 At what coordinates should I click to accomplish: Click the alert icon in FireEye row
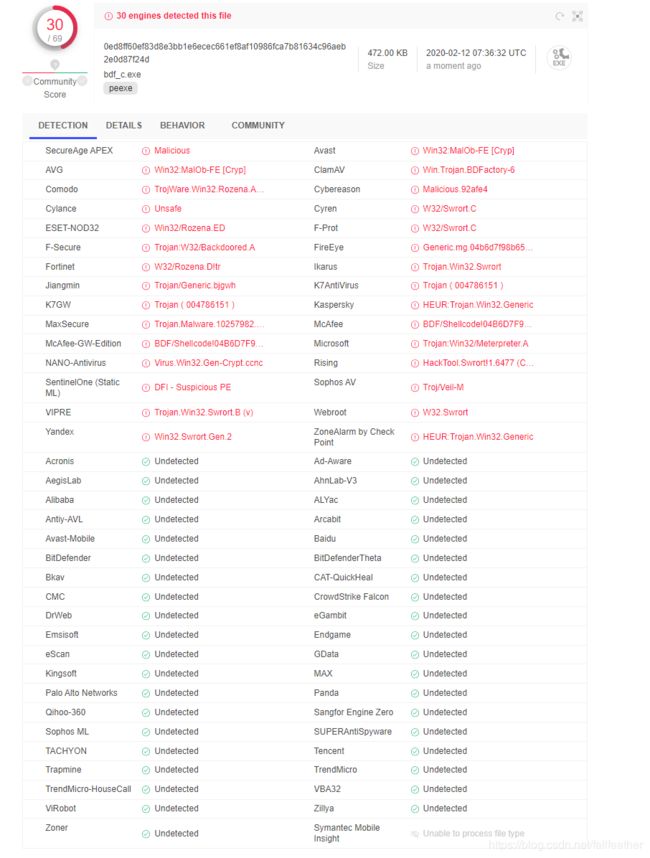[414, 248]
